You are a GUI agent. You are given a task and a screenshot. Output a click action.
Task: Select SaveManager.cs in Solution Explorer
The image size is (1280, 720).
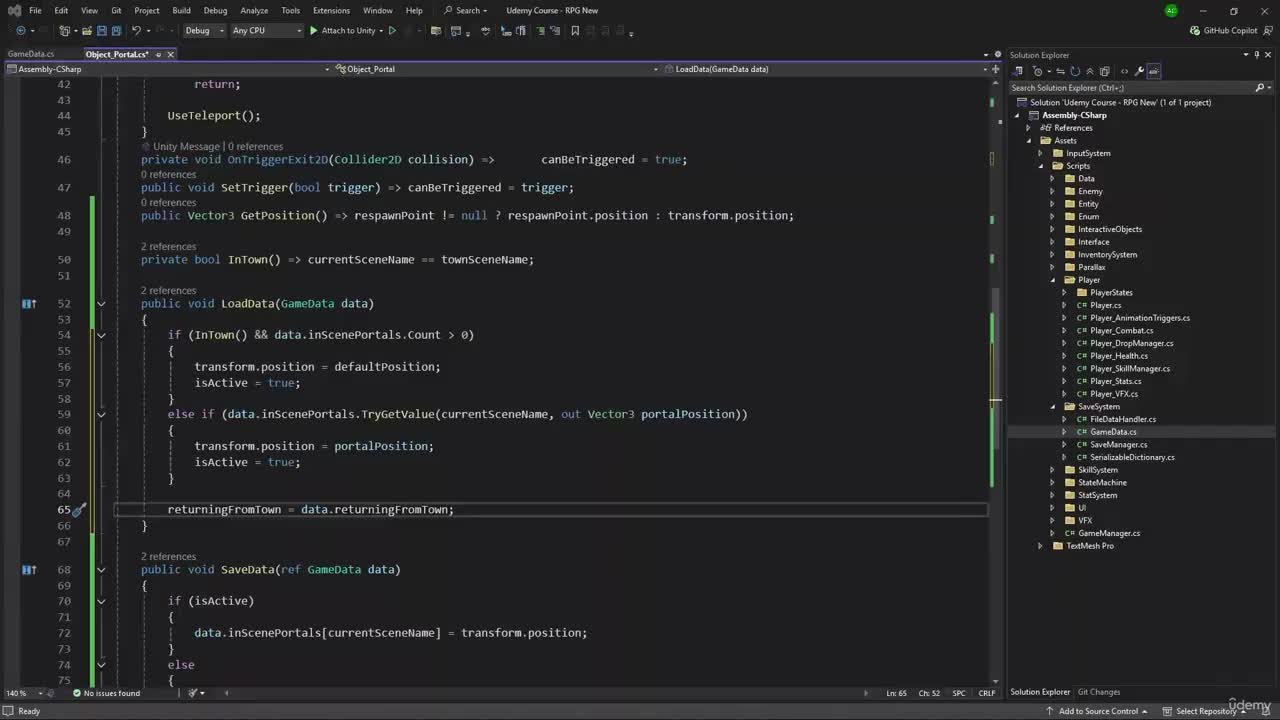(1118, 445)
